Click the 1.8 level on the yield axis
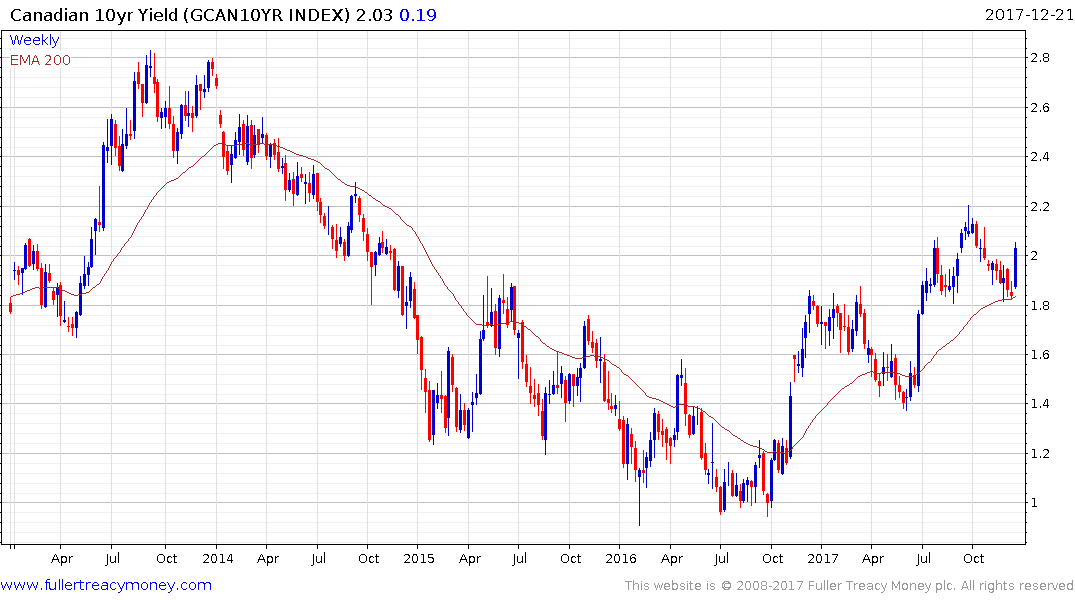Viewport: 1075px width, 600px height. pyautogui.click(x=1040, y=306)
